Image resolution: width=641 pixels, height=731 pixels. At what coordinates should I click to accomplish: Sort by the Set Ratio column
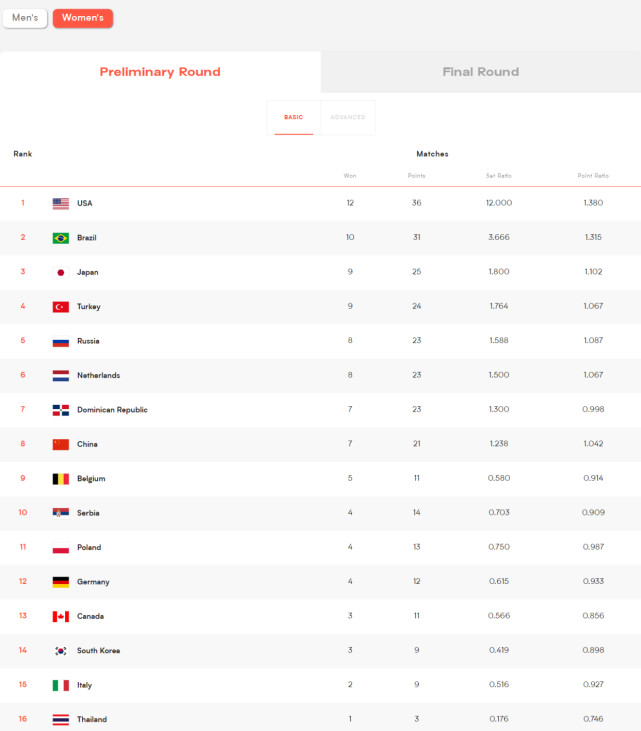(x=499, y=176)
